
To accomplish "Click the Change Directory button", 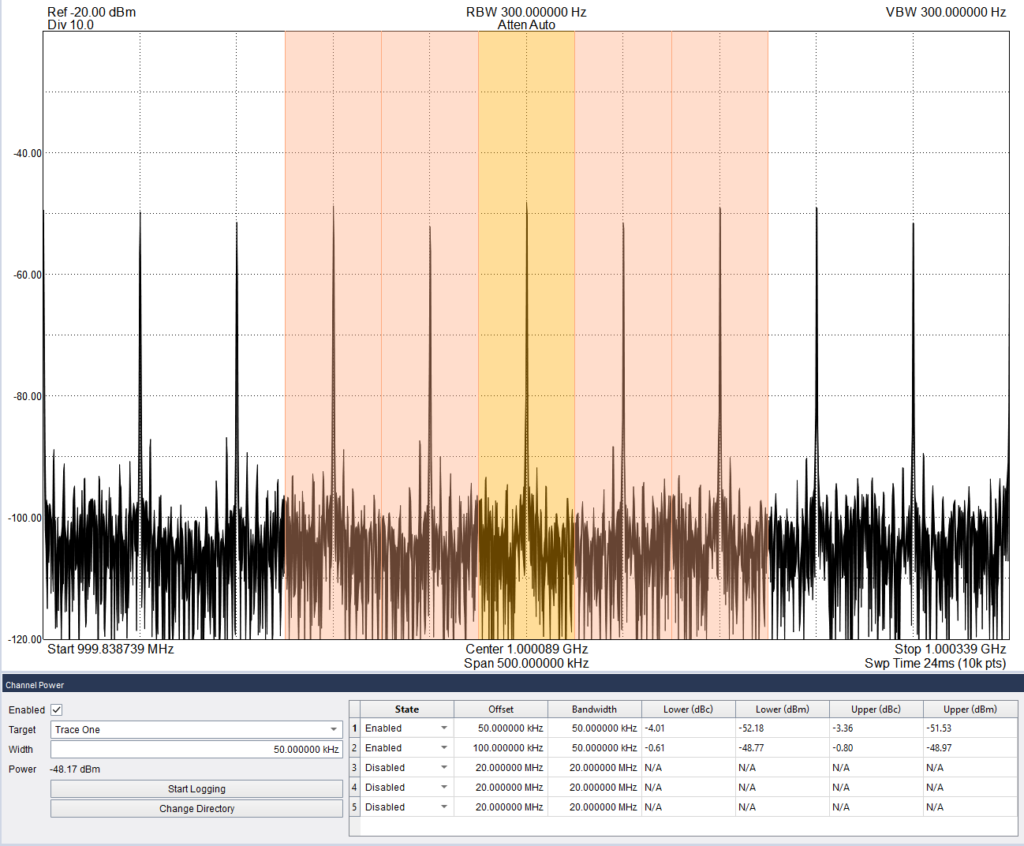I will (x=196, y=808).
